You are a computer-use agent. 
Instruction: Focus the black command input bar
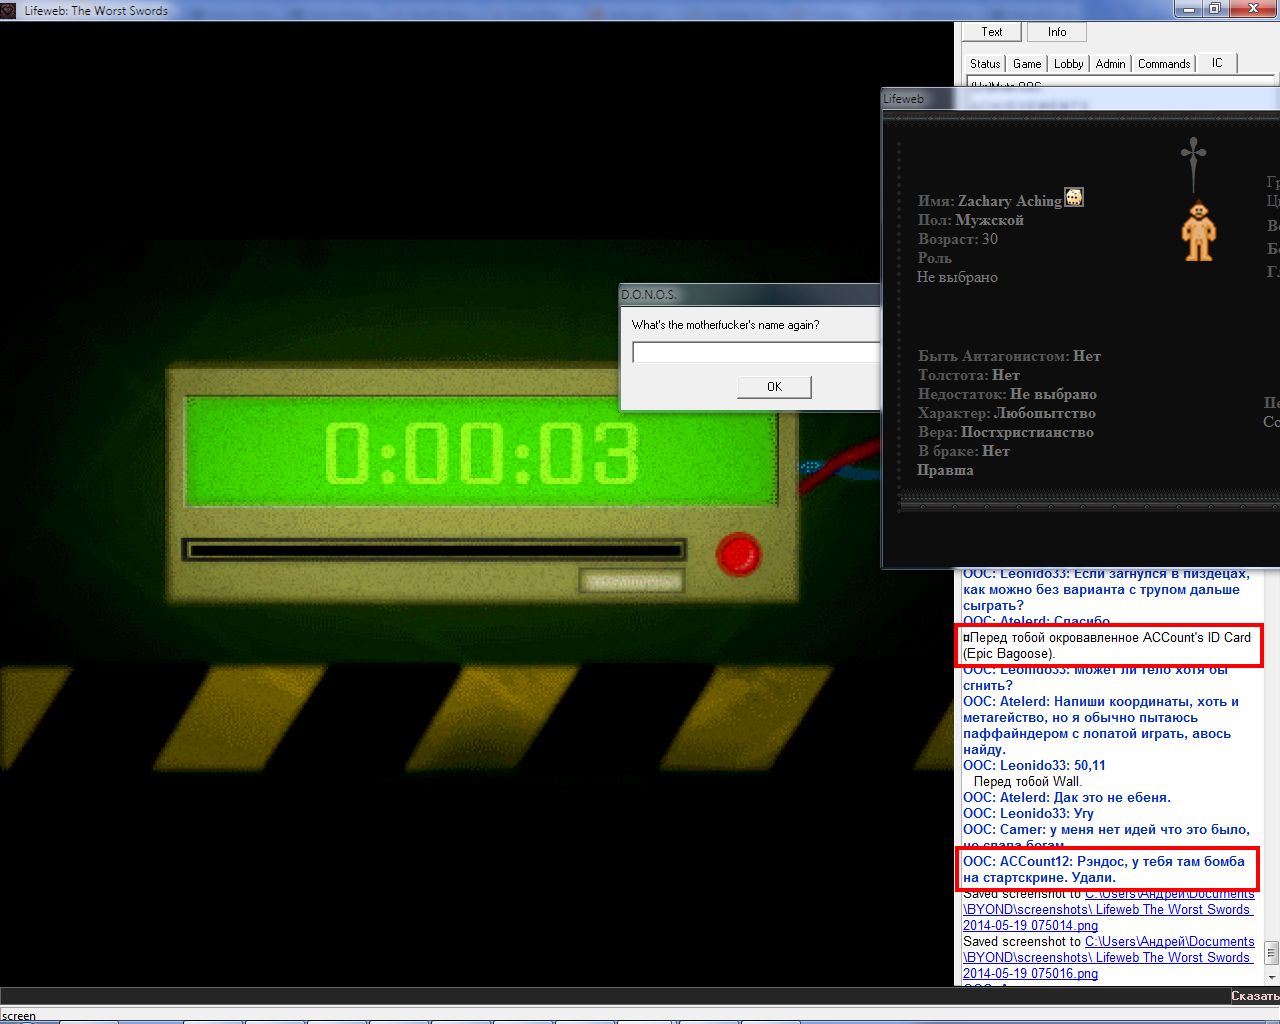click(x=615, y=996)
